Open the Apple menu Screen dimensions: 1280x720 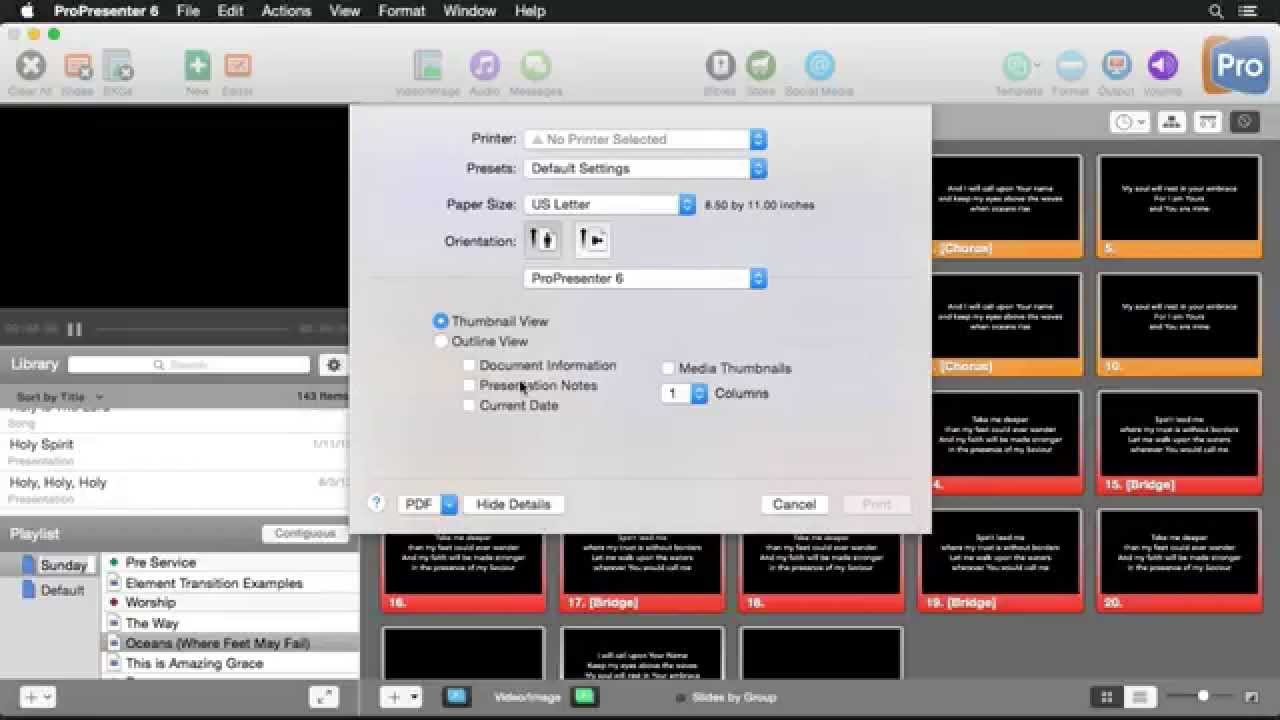tap(27, 11)
